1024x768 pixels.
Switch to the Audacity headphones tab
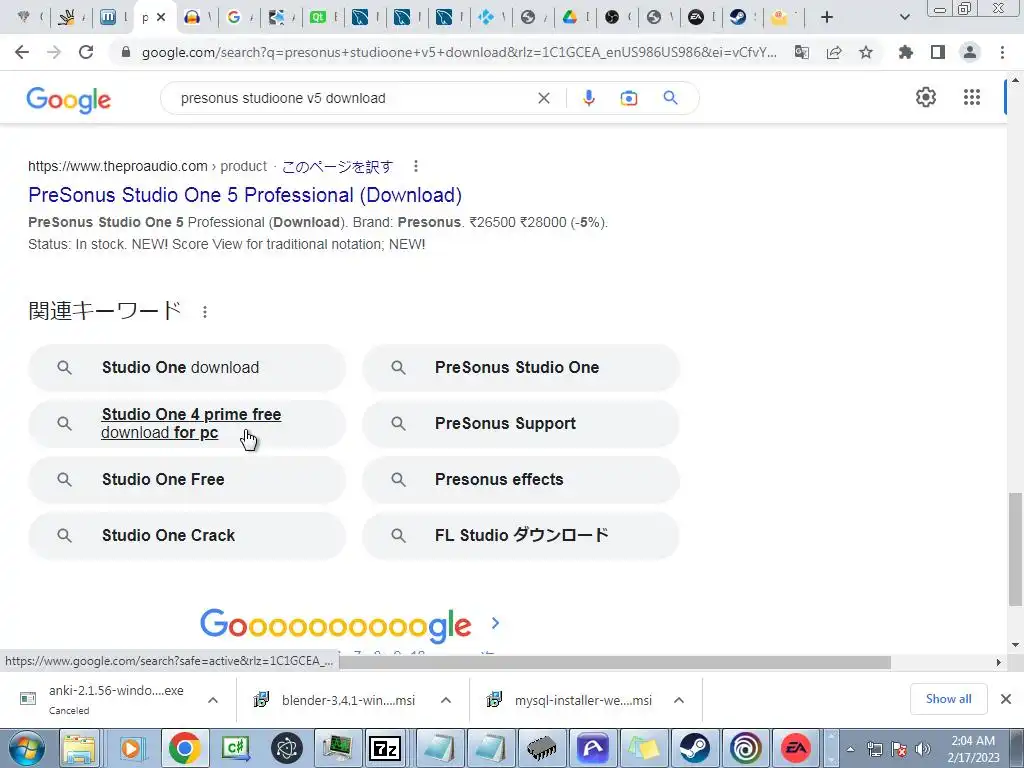click(x=193, y=17)
